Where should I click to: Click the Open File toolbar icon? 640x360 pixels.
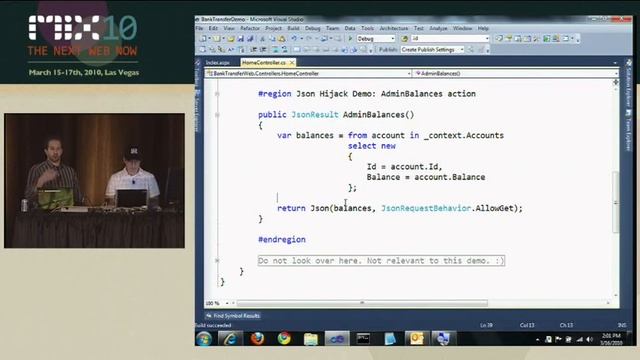[x=231, y=38]
